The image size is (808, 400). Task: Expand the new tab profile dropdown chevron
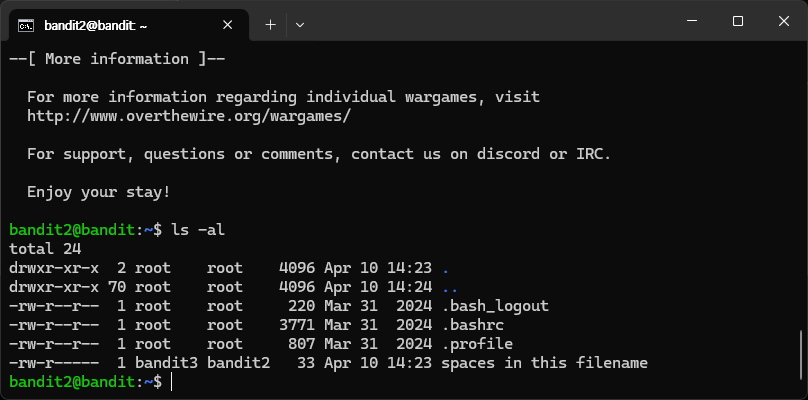pos(300,25)
